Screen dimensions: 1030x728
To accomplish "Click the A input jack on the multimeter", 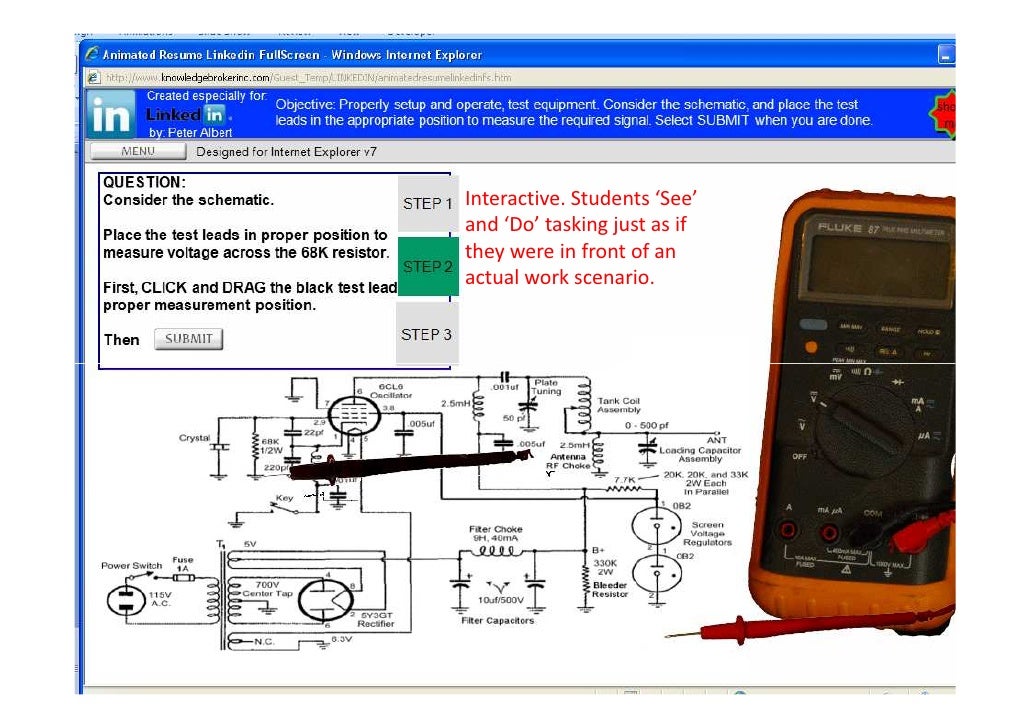I will pyautogui.click(x=788, y=529).
